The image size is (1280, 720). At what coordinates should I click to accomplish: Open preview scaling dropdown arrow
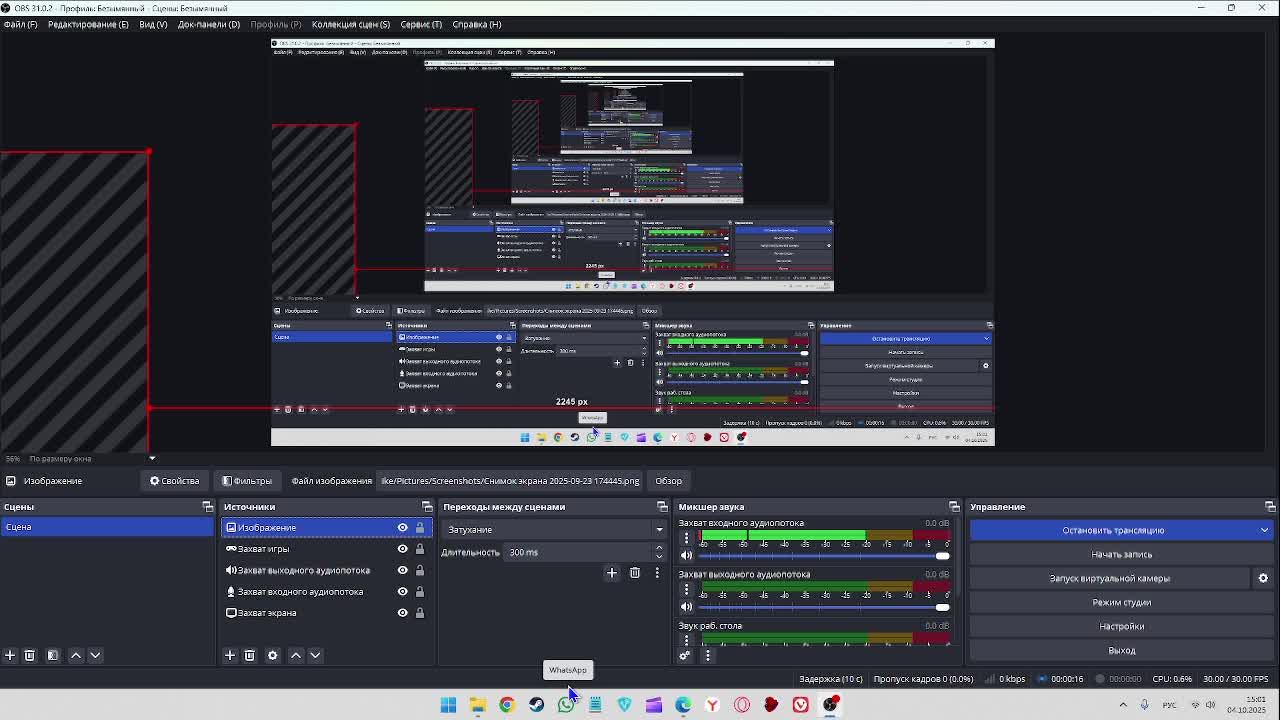tap(152, 459)
